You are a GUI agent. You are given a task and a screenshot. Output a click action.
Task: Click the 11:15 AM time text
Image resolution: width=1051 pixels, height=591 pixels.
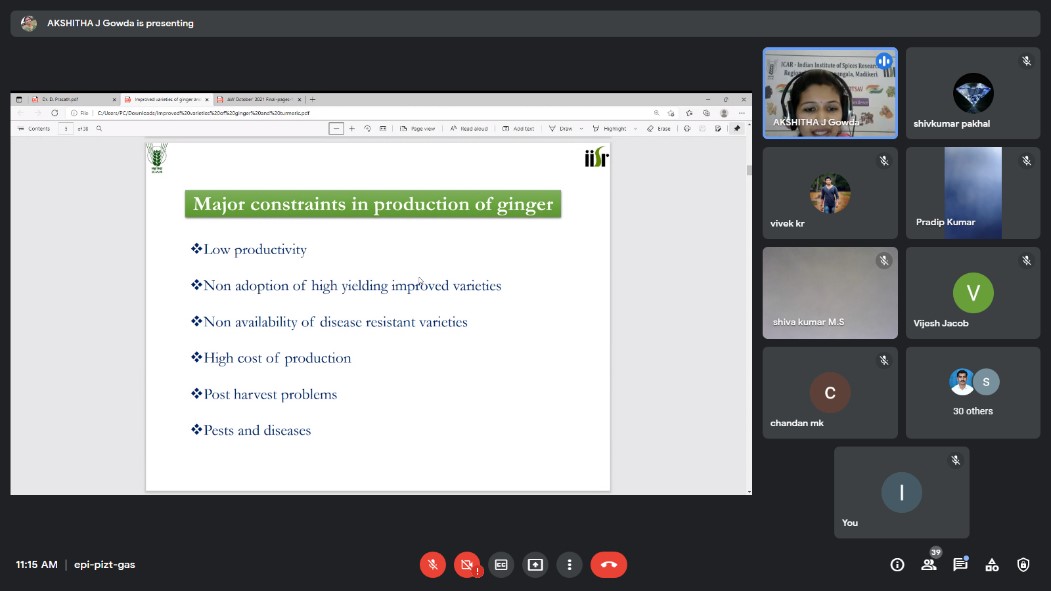(x=37, y=565)
